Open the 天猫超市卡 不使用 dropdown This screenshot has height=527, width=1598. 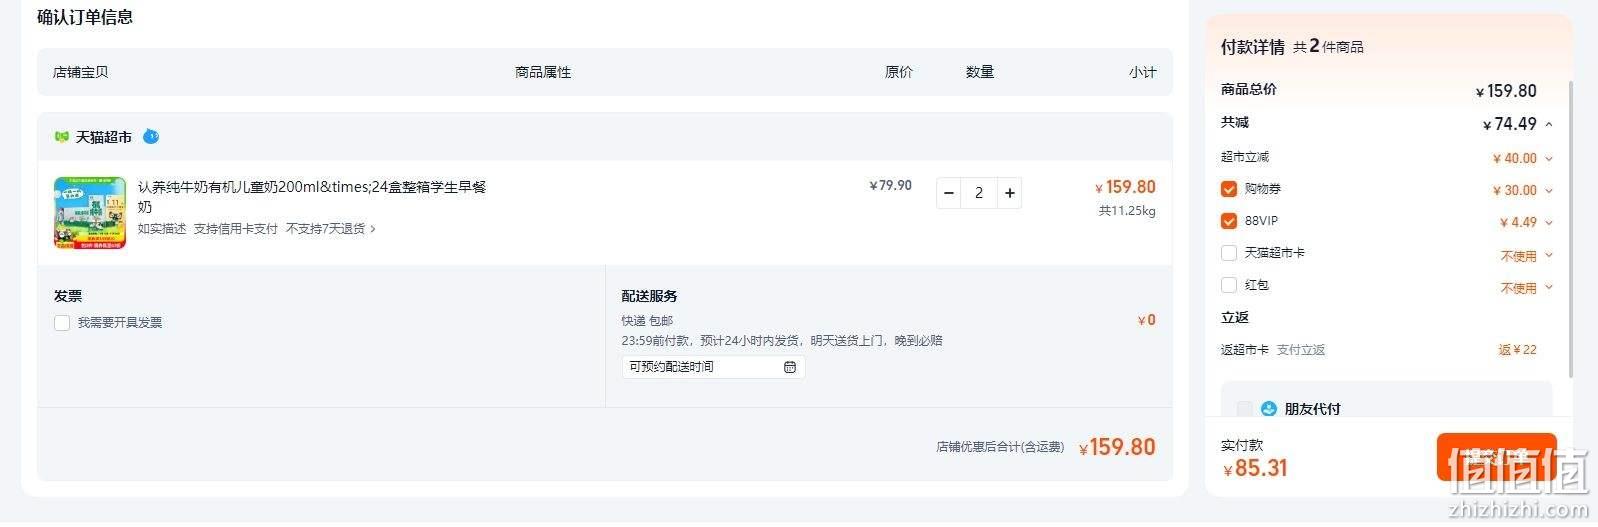click(1527, 256)
